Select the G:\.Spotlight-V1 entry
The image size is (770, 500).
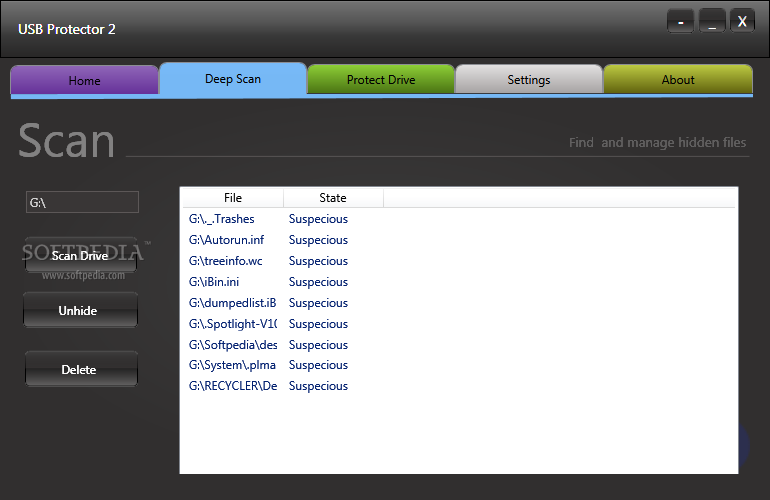(x=459, y=324)
